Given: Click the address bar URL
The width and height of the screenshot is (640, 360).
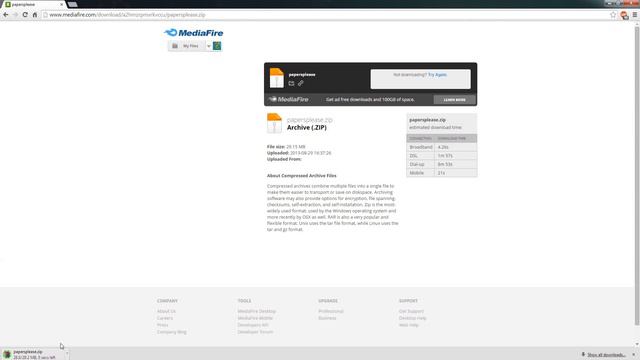Looking at the screenshot, I should [x=127, y=15].
